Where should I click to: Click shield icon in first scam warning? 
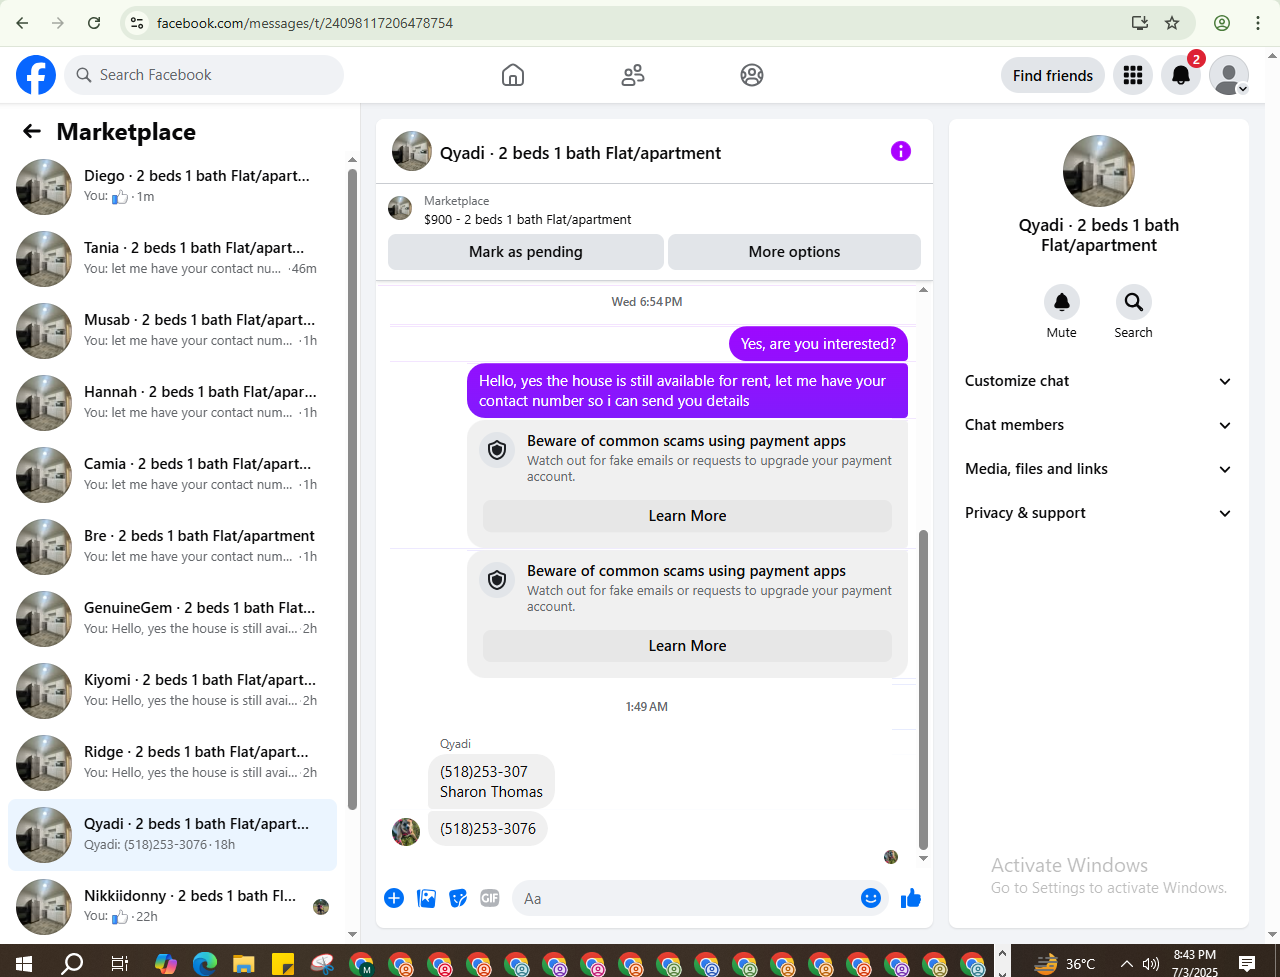(x=497, y=450)
